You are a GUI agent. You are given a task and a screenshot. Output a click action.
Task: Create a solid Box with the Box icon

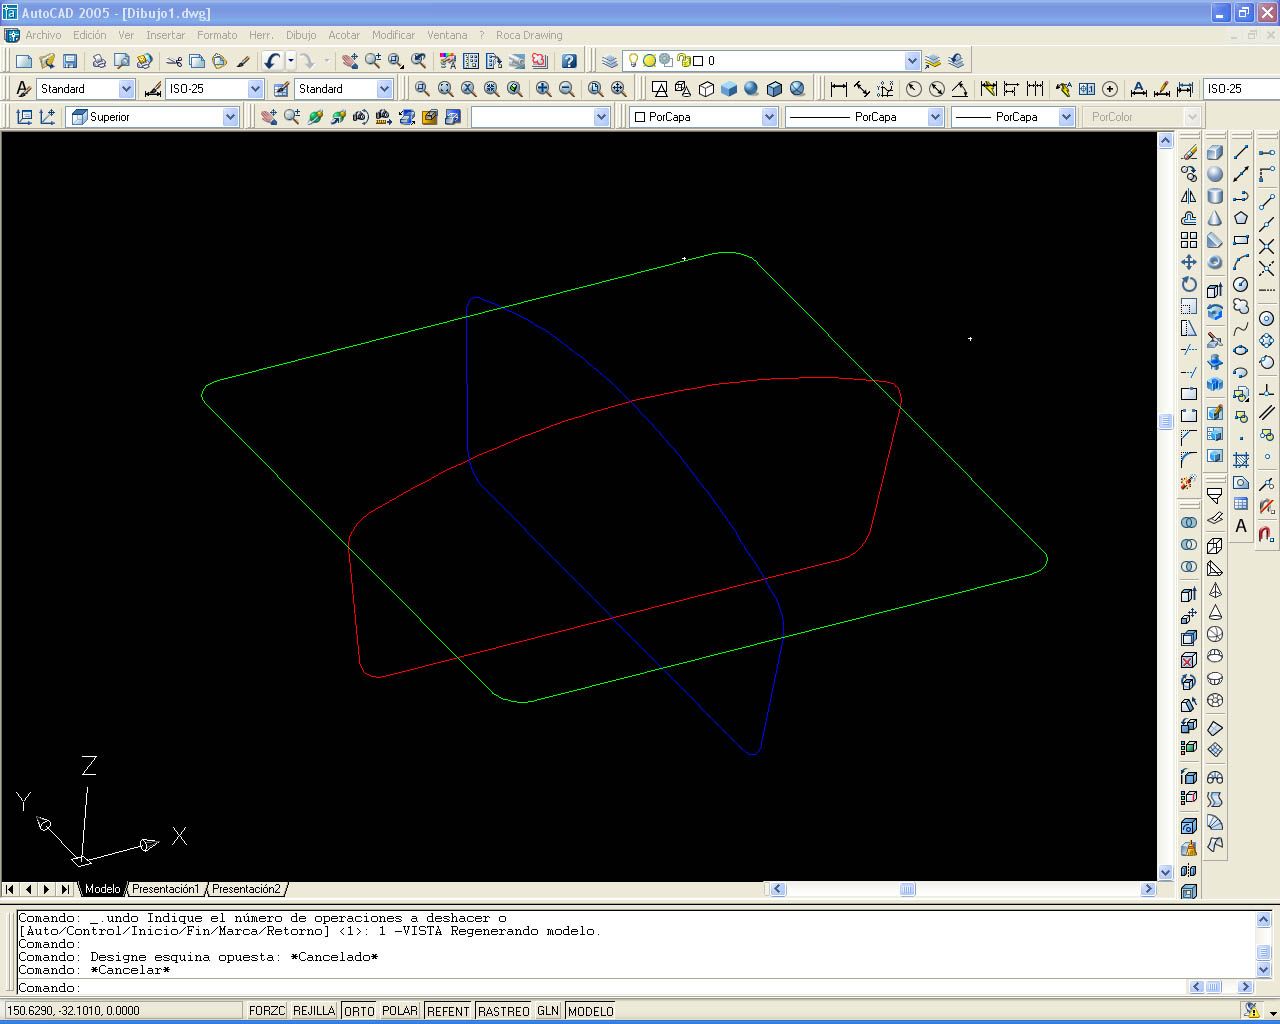tap(1215, 152)
